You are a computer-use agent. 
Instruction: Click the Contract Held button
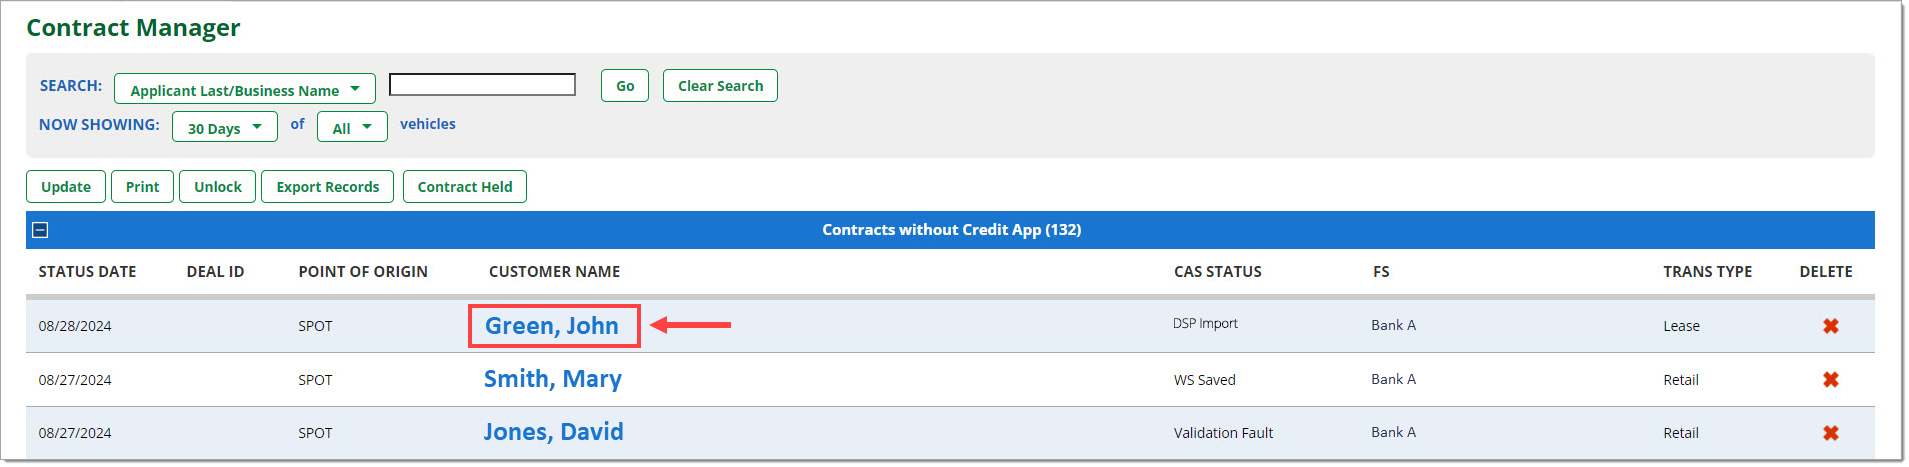(x=465, y=187)
